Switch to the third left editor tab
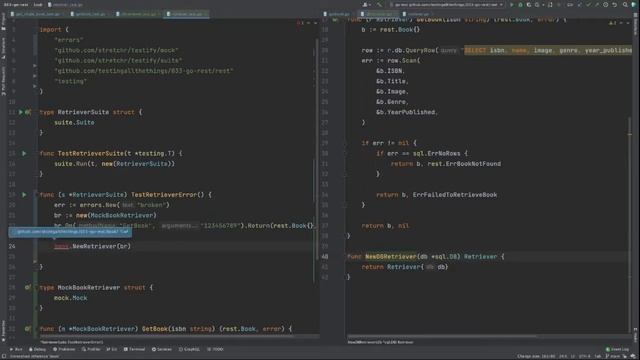This screenshot has width=640, height=360. 138,14
